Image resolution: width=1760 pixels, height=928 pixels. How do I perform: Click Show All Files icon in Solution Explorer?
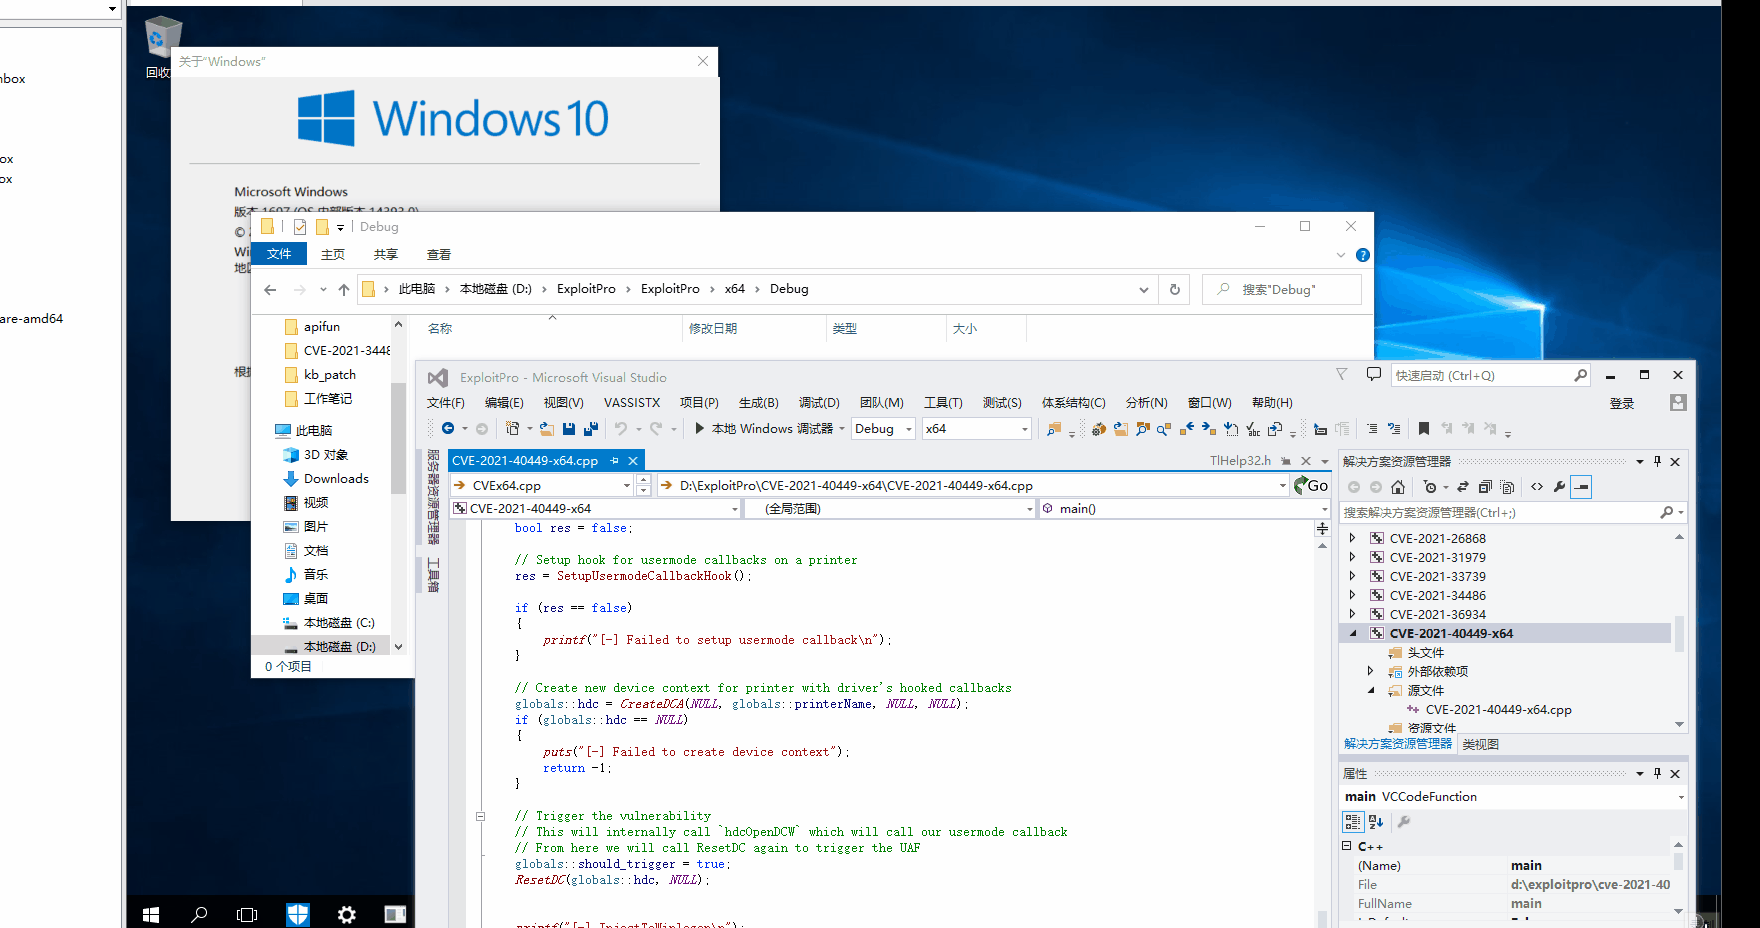[1507, 487]
